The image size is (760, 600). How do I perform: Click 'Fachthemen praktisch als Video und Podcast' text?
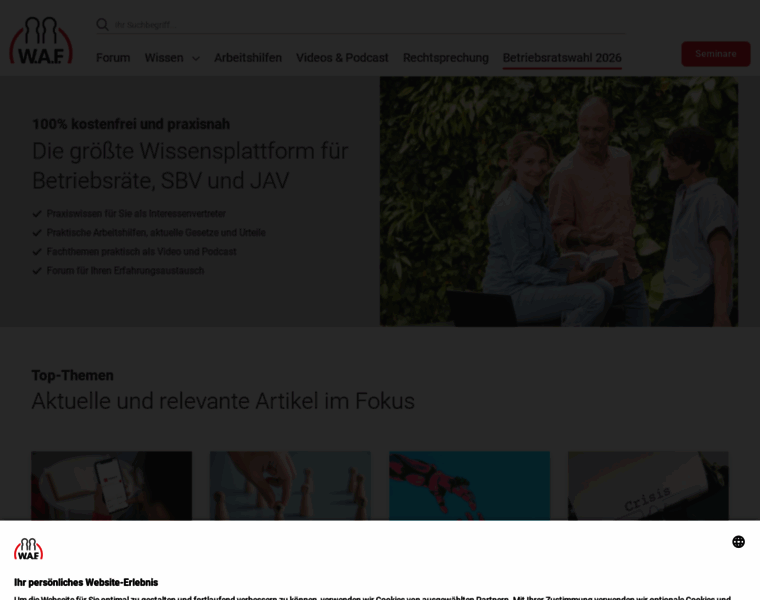click(x=142, y=252)
